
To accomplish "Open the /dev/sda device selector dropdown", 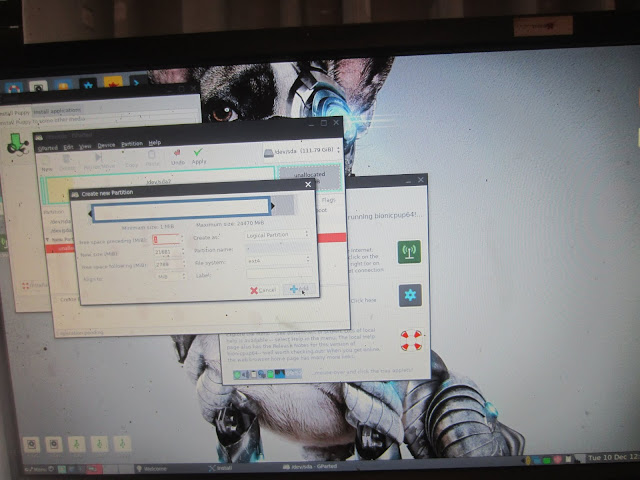I will point(302,151).
